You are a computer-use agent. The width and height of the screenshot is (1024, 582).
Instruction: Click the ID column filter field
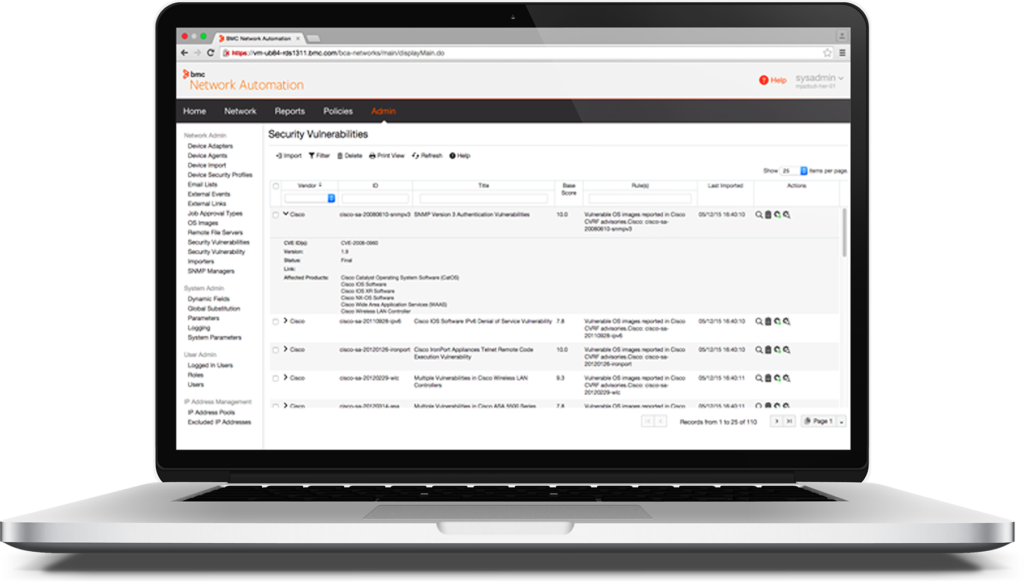[x=375, y=198]
